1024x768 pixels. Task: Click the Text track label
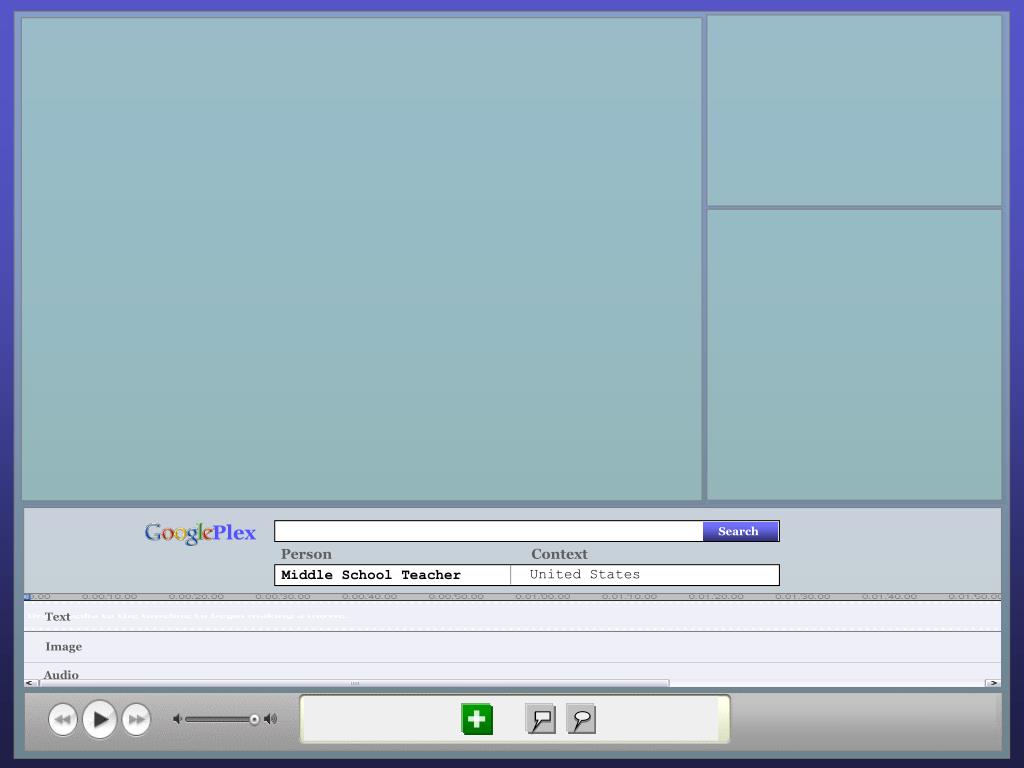click(57, 616)
